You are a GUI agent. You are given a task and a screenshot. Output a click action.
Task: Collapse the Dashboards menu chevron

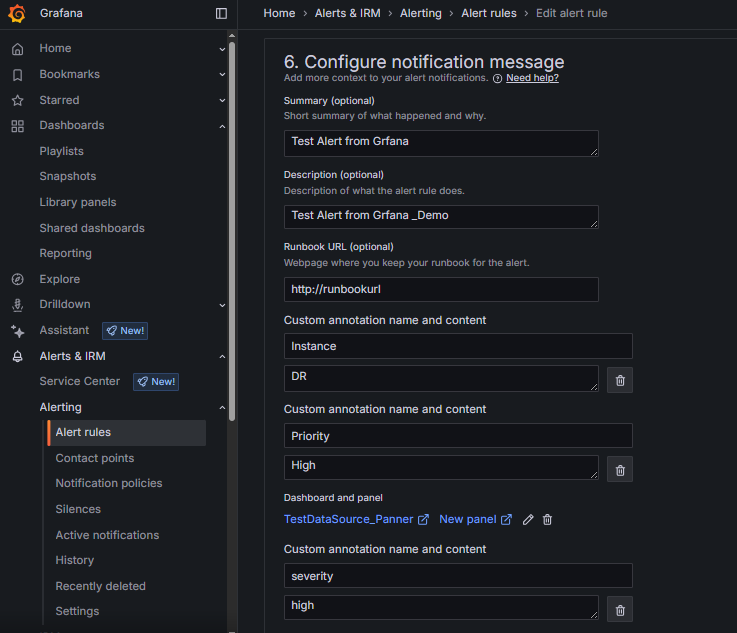click(222, 126)
